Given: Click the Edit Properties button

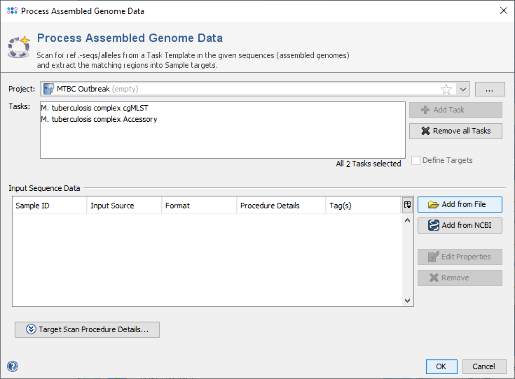Looking at the screenshot, I should click(460, 257).
